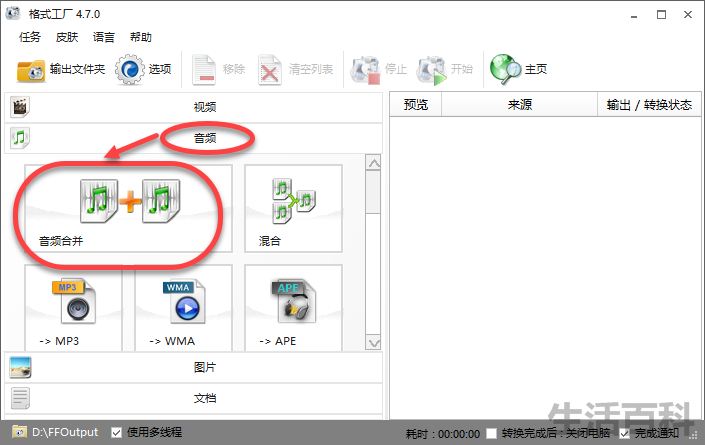
Task: Click the music note icon beside 音频
Action: point(20,138)
